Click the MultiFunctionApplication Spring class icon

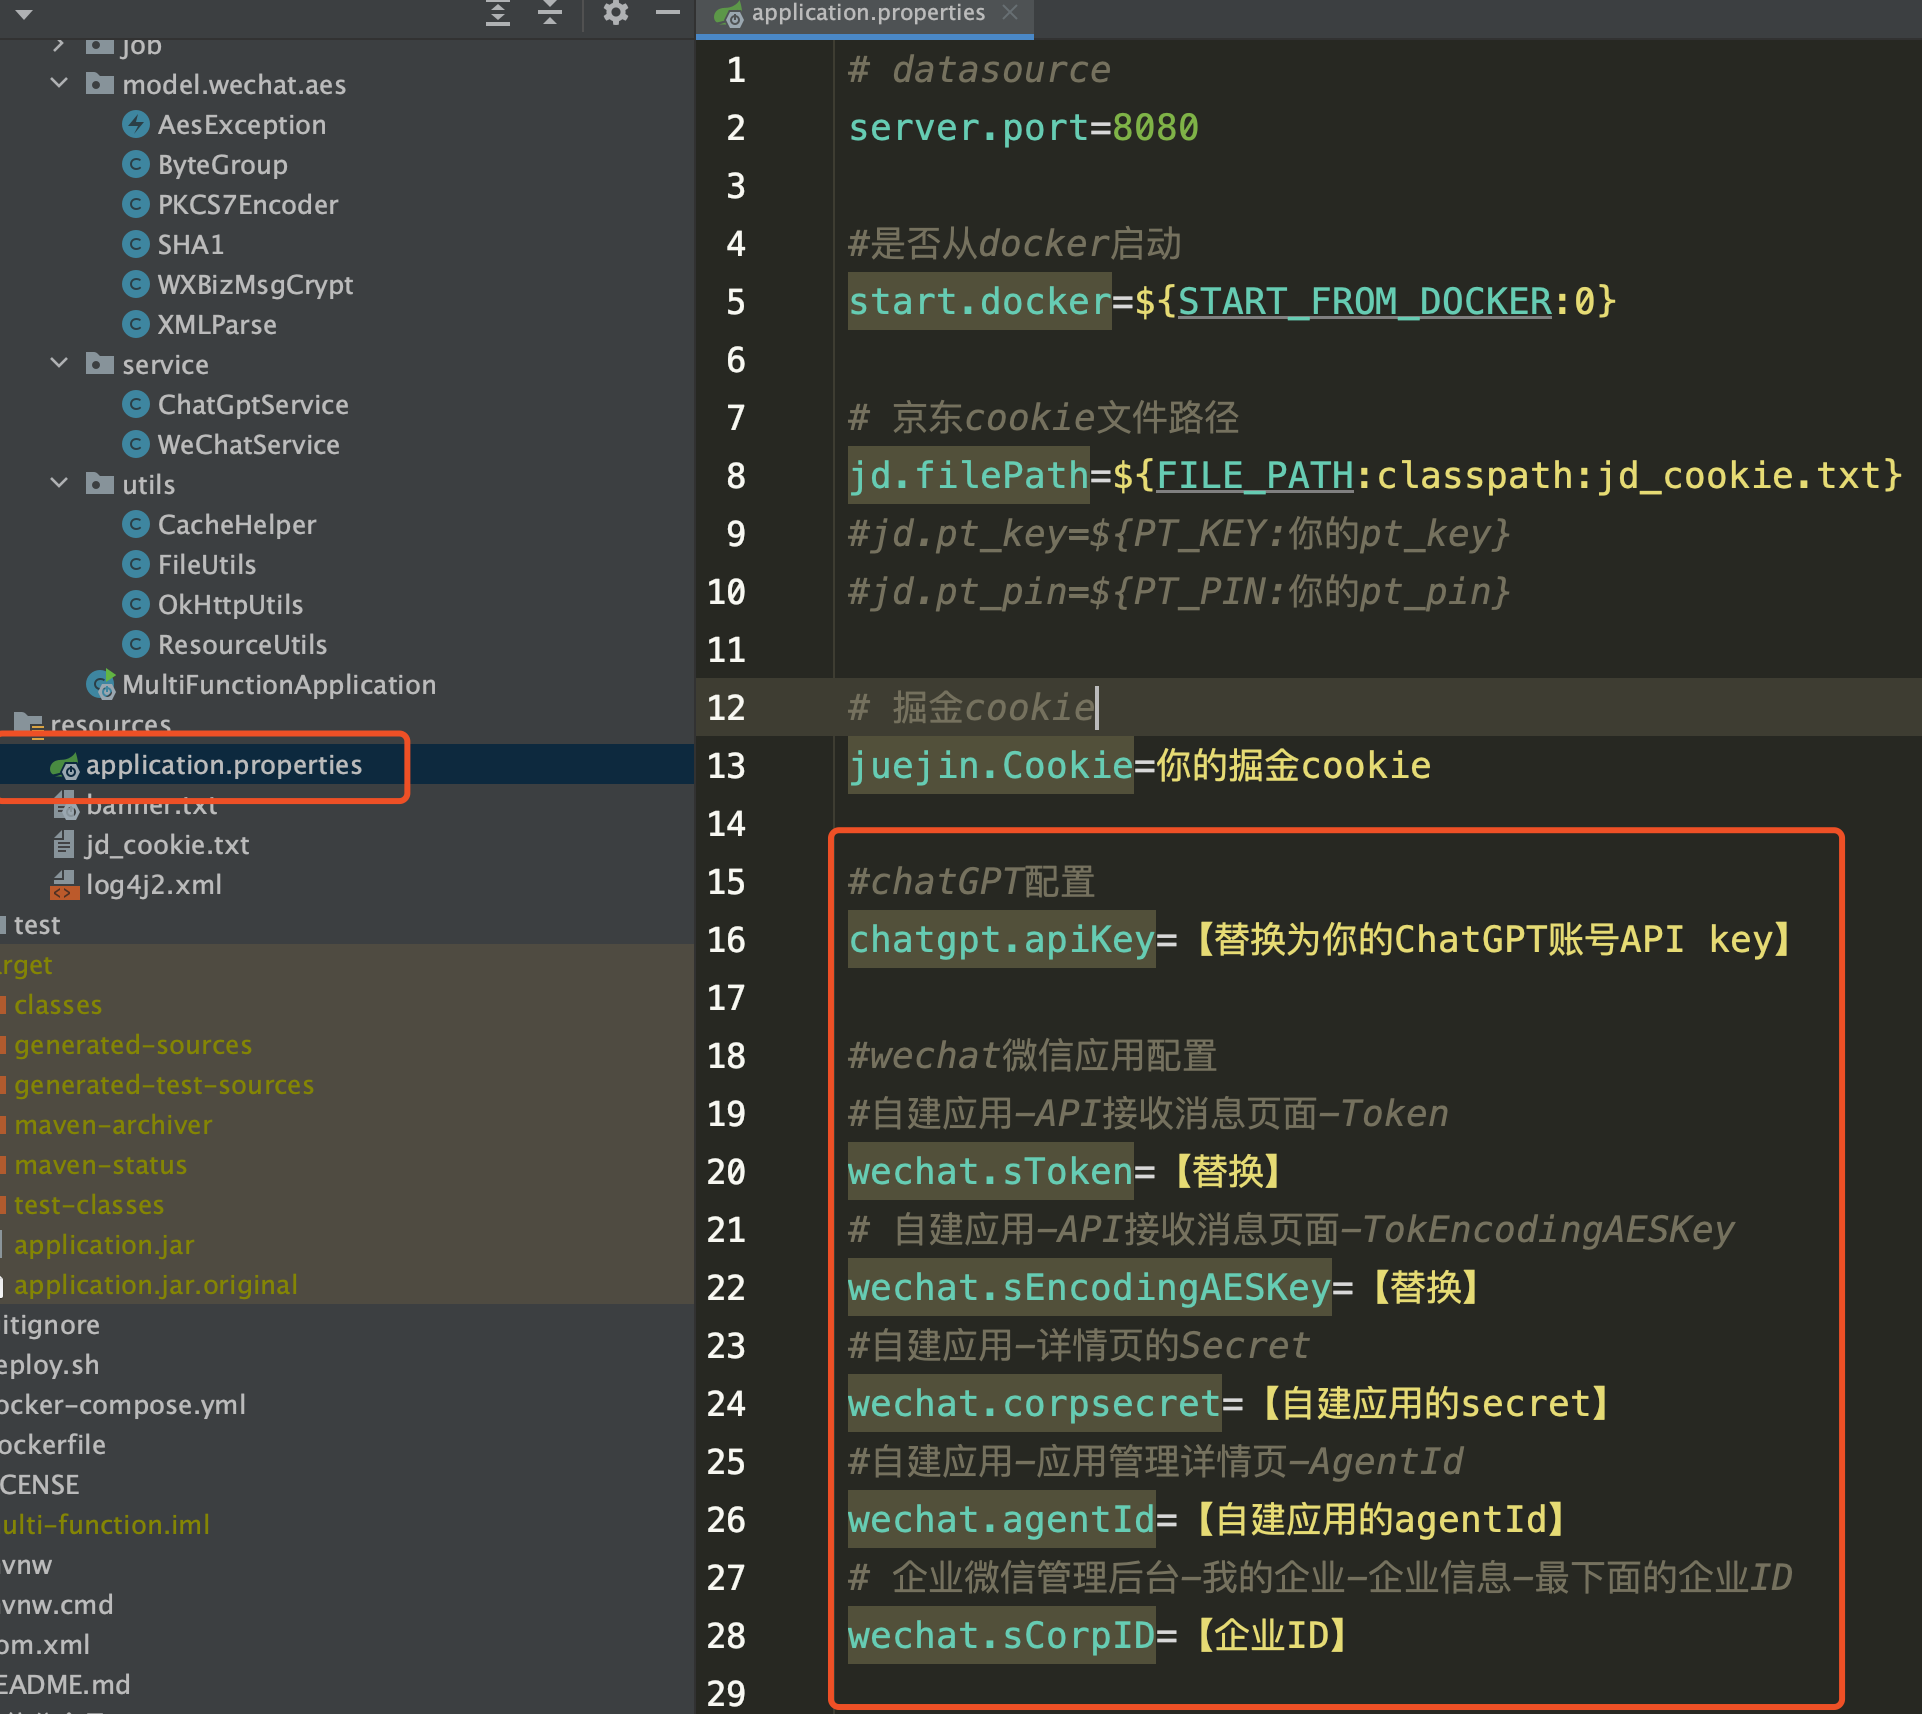[100, 685]
